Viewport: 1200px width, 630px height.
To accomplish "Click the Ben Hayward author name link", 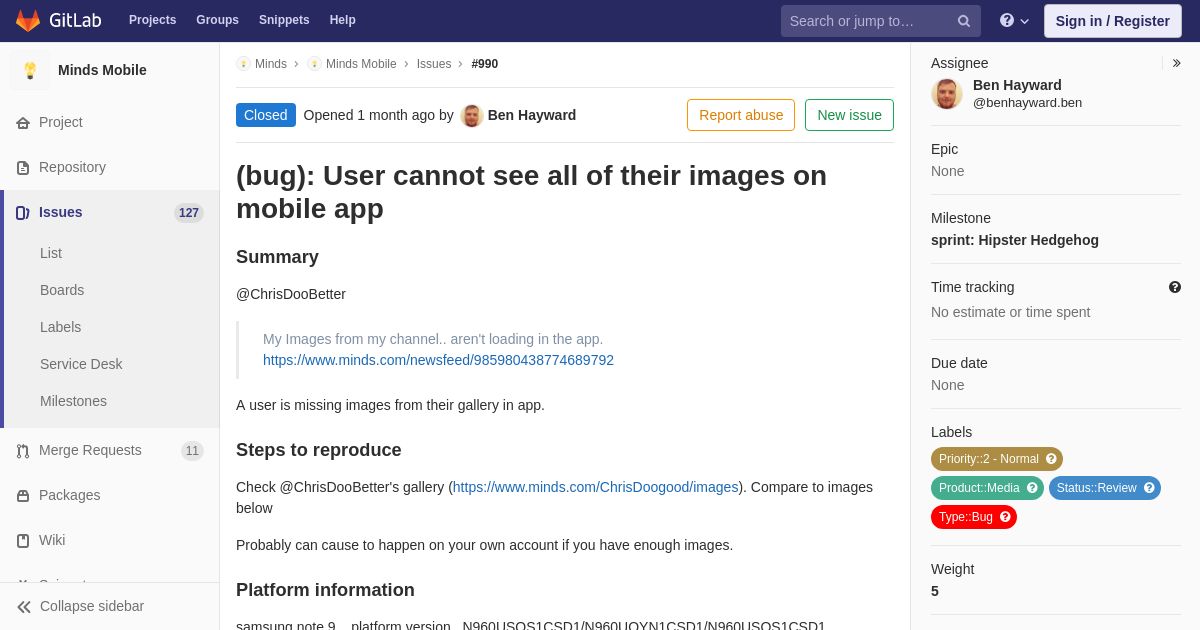I will click(x=532, y=115).
